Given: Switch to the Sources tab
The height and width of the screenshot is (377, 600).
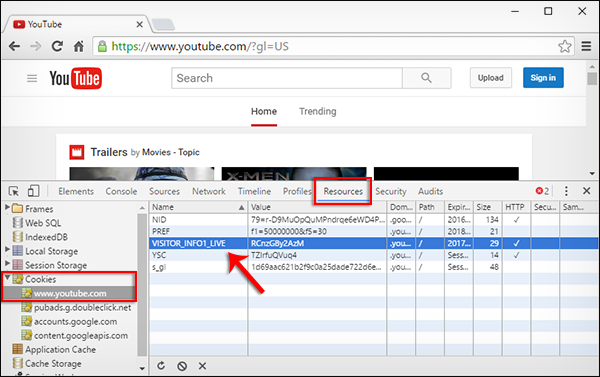Looking at the screenshot, I should tap(164, 191).
